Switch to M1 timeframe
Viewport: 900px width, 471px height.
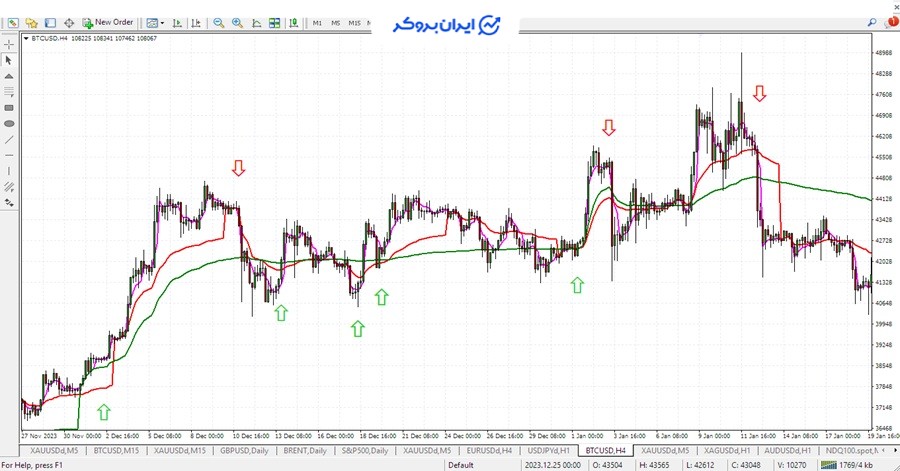(317, 22)
